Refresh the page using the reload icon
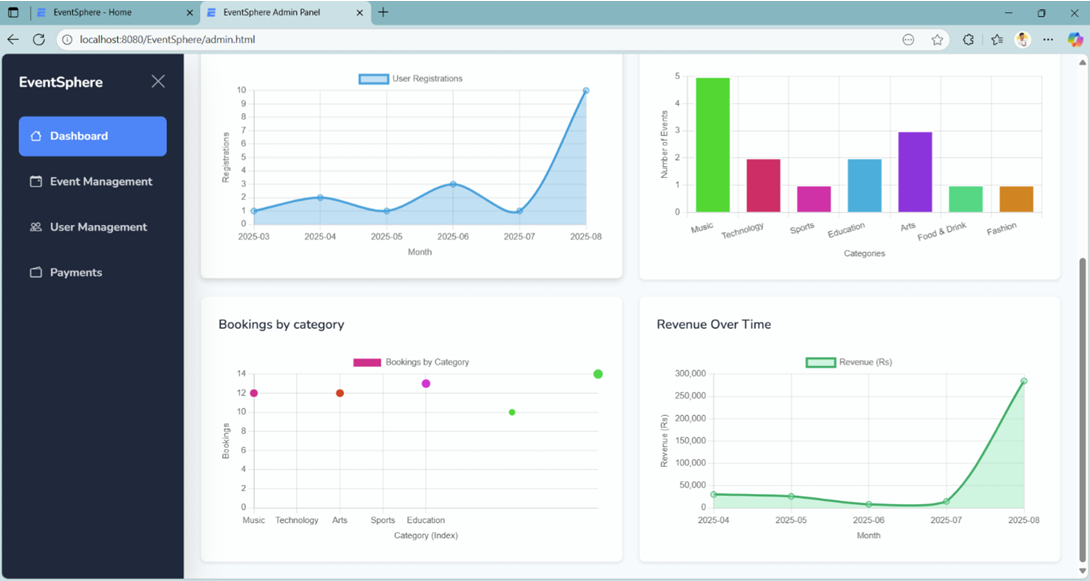 click(39, 40)
